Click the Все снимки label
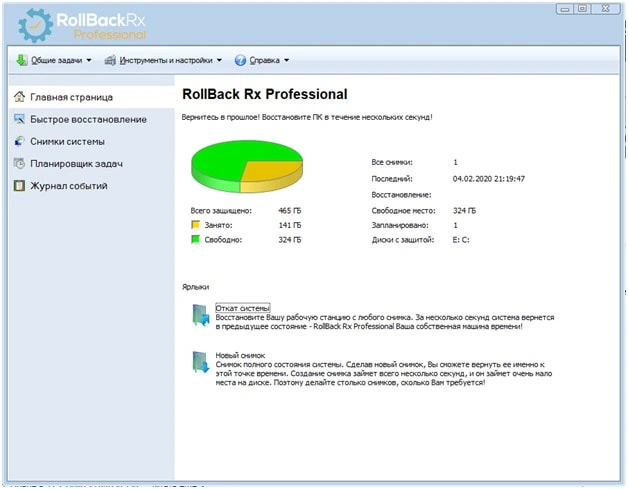The height and width of the screenshot is (489, 628). (392, 162)
